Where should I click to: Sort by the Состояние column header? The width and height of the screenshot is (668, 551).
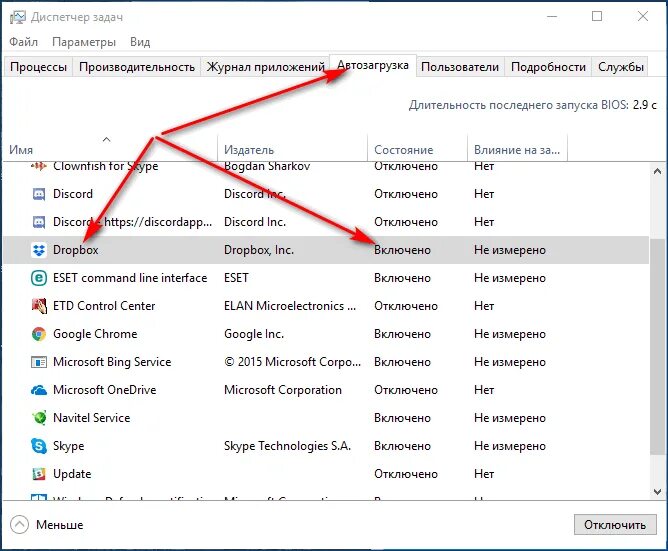tap(418, 147)
